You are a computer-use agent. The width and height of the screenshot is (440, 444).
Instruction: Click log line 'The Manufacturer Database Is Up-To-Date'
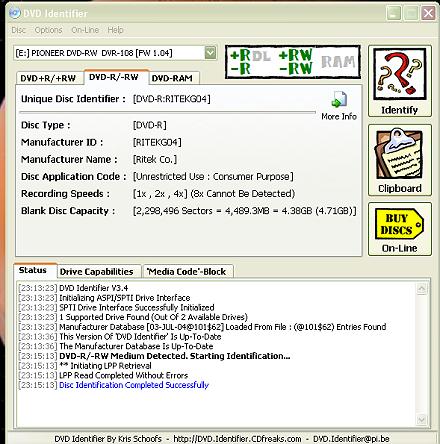136,346
